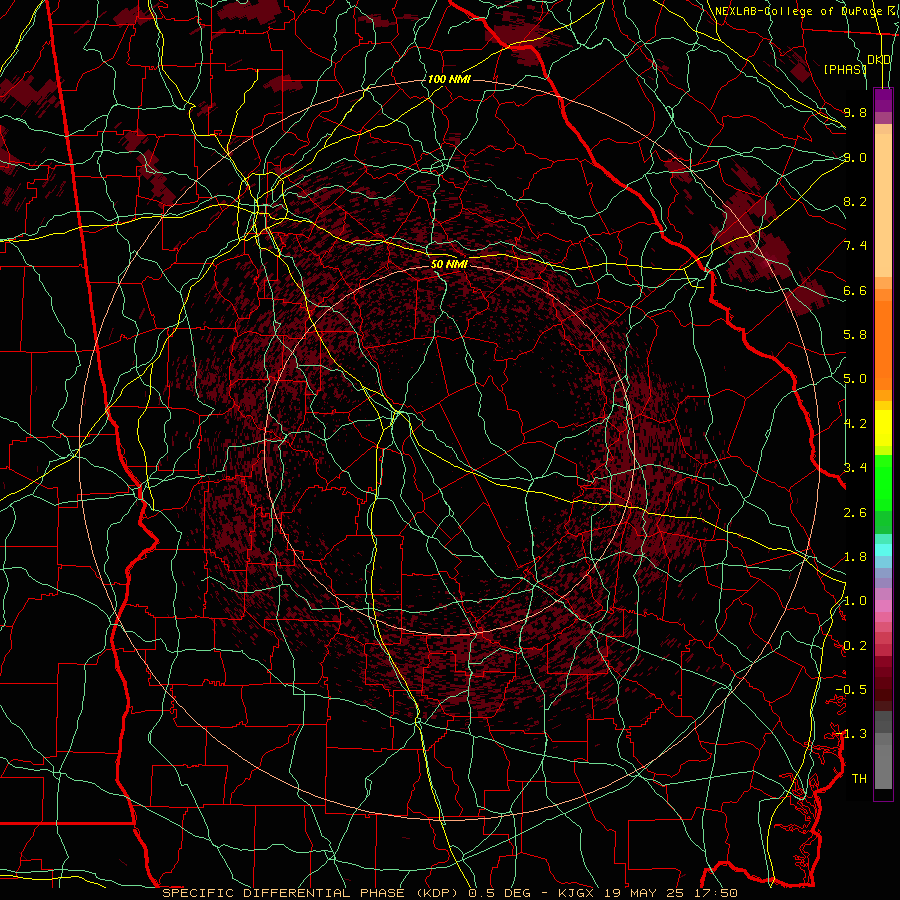Viewport: 900px width, 900px height.
Task: Click the 19 MAY 25 17:50 timestamp
Action: click(x=672, y=893)
